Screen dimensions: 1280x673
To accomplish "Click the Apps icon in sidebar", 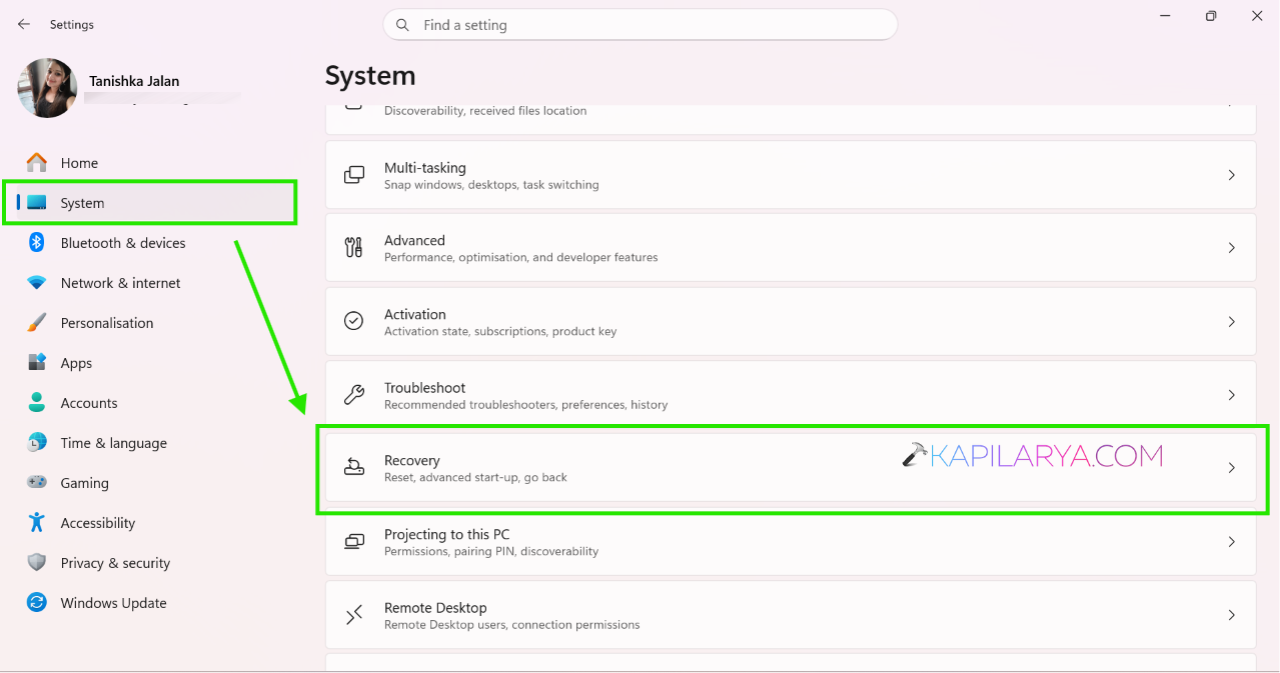I will click(x=37, y=362).
